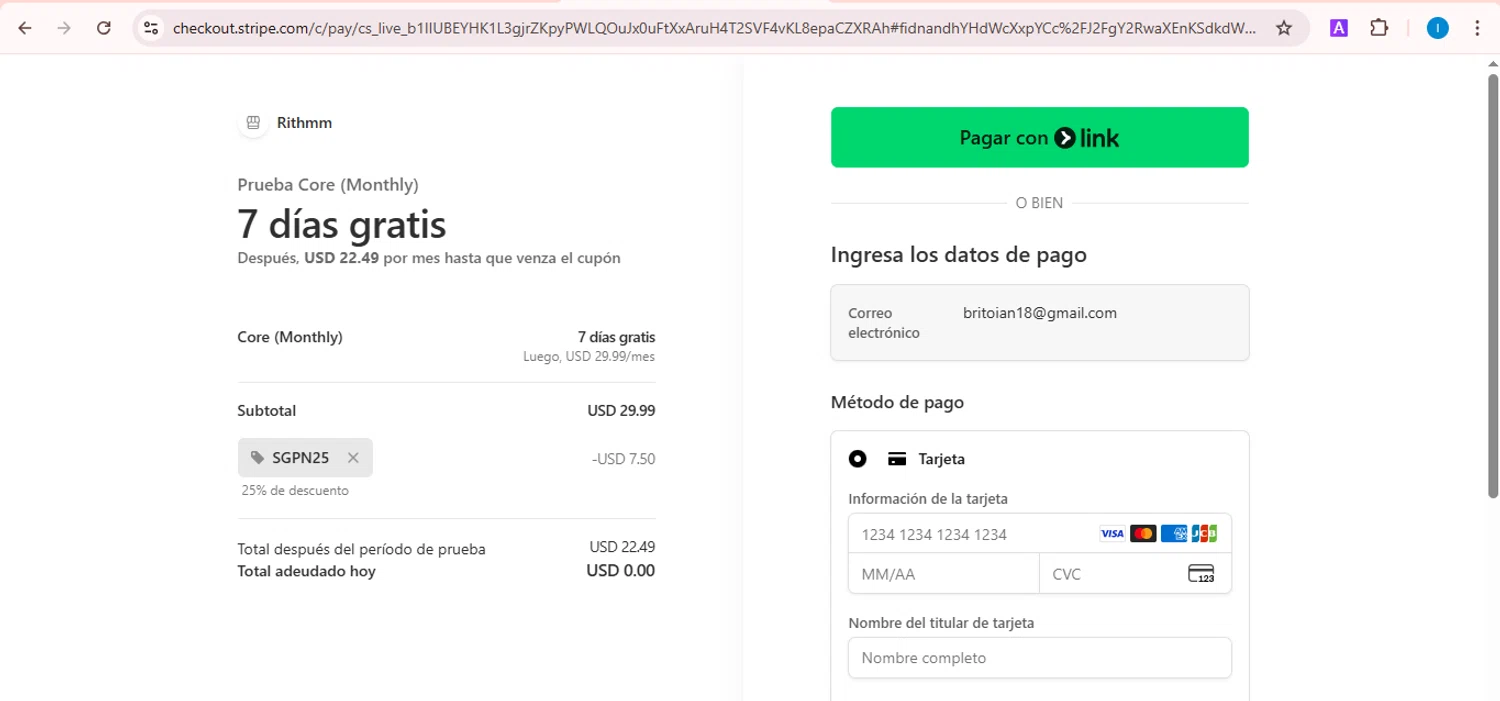Go back to the previous page

[25, 28]
